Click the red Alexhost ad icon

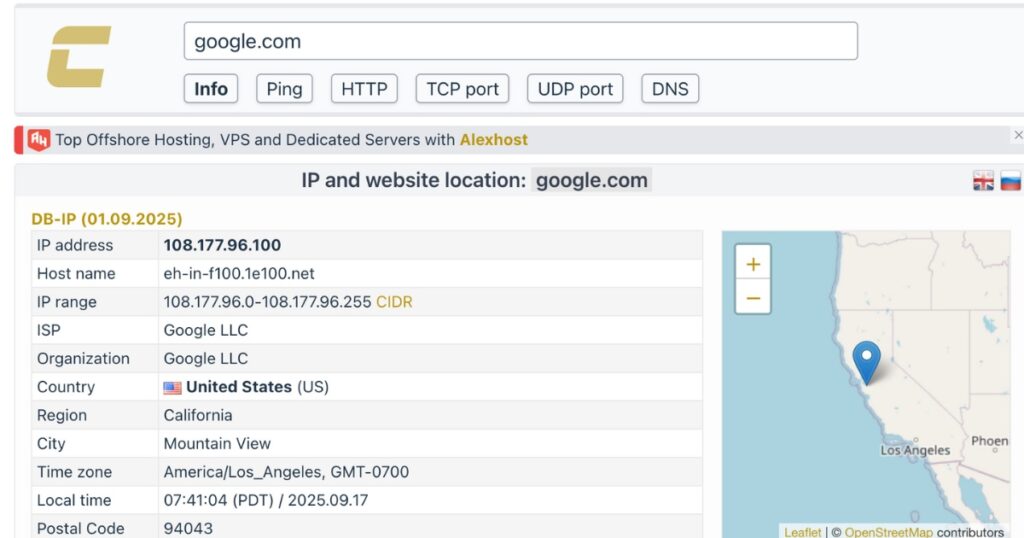coord(39,140)
